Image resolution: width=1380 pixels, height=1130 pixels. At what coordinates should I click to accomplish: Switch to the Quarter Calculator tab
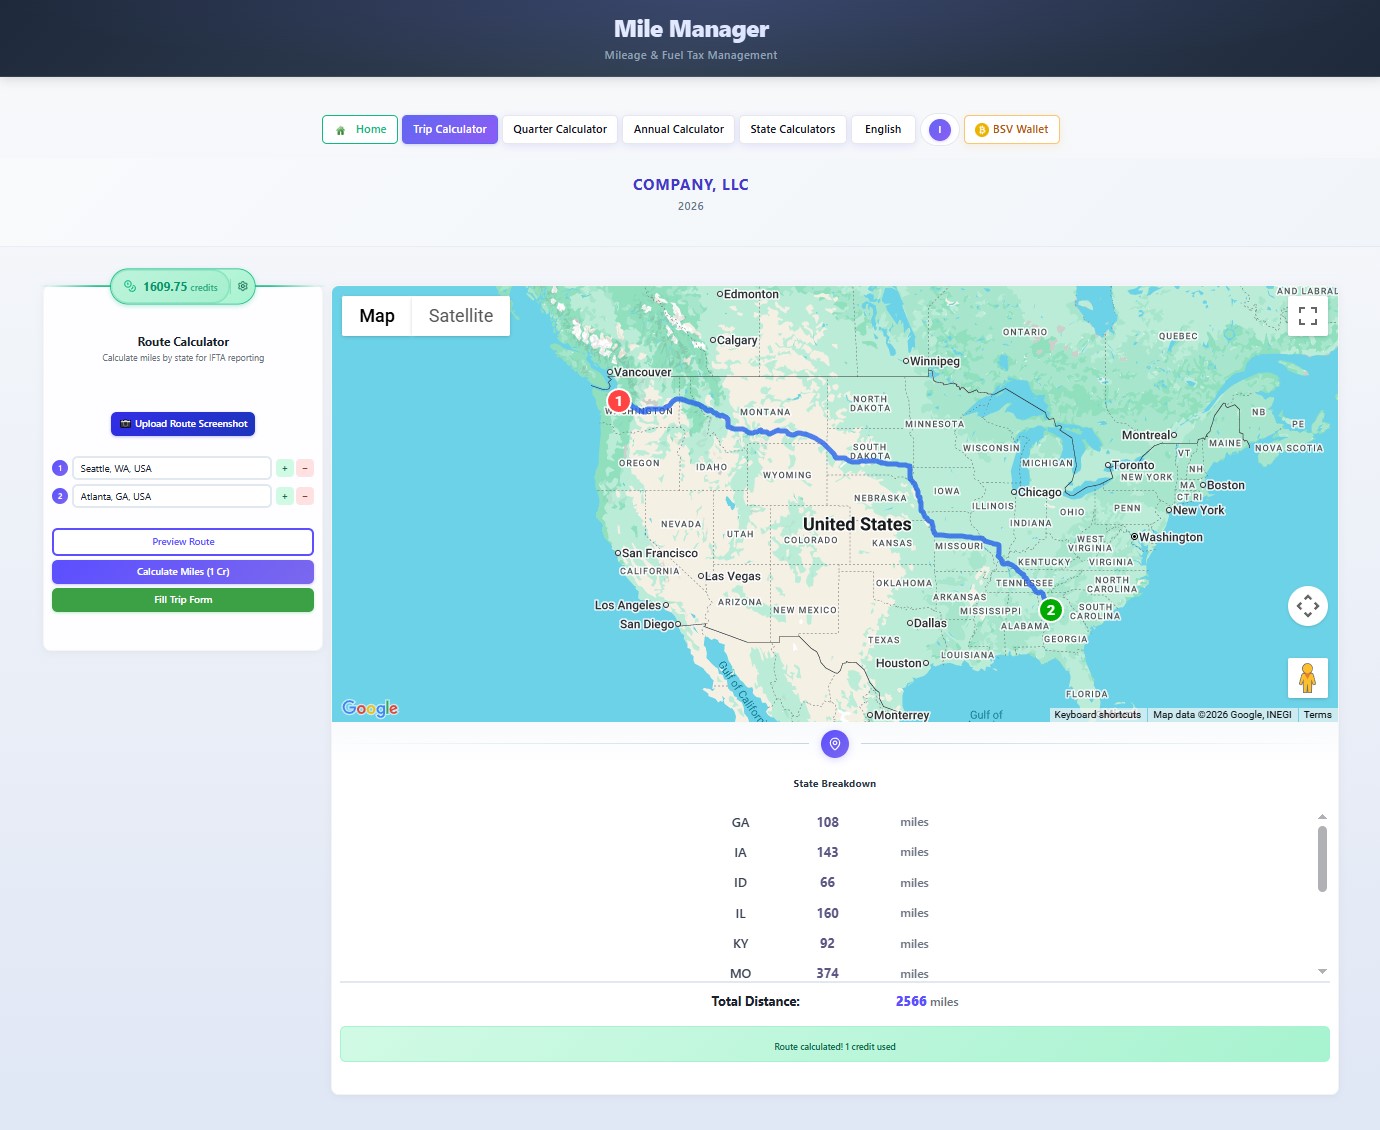click(559, 129)
